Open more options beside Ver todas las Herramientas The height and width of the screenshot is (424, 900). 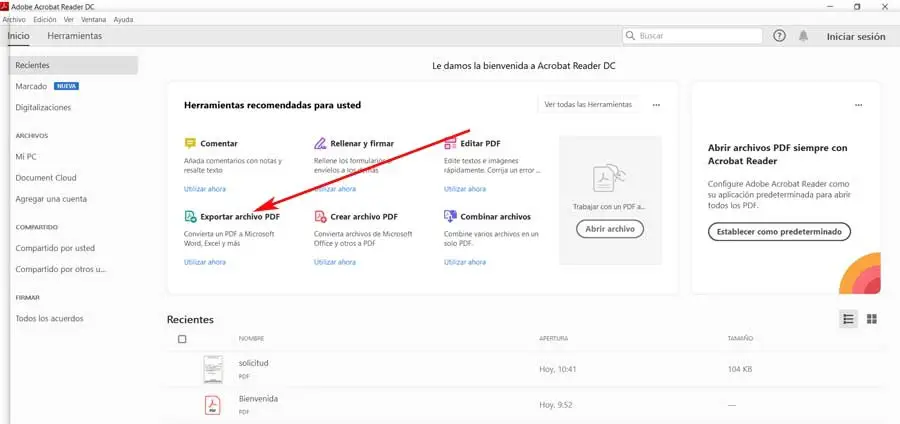point(656,105)
